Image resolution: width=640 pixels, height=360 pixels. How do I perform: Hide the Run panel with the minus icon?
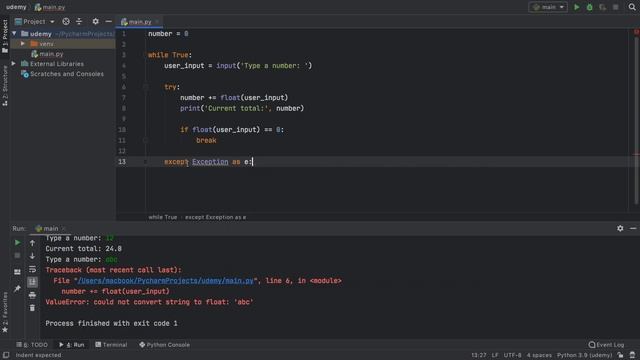click(633, 229)
